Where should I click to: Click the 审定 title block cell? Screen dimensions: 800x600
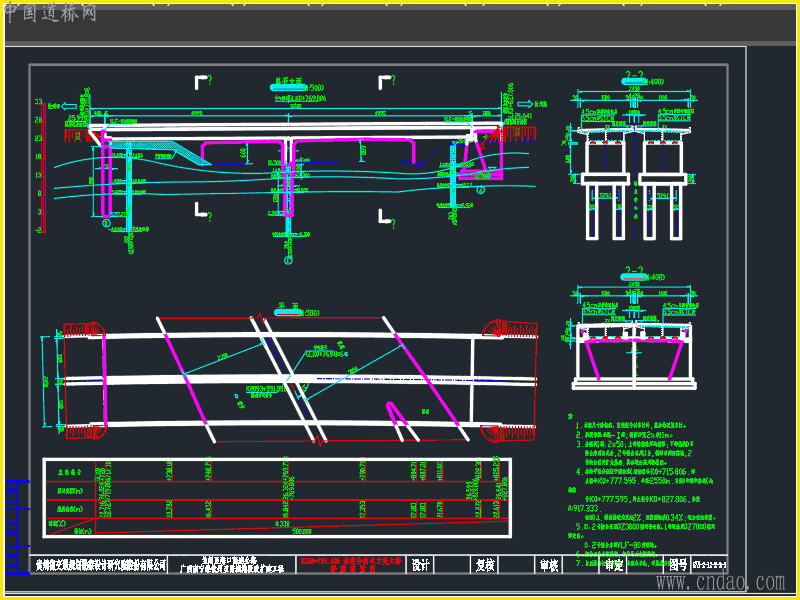coord(613,565)
